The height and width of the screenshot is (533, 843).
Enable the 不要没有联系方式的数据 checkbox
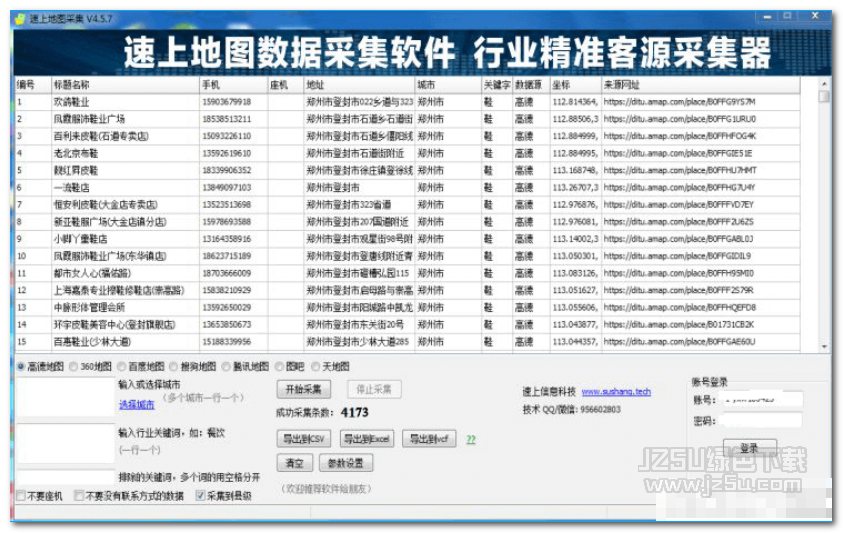point(79,496)
